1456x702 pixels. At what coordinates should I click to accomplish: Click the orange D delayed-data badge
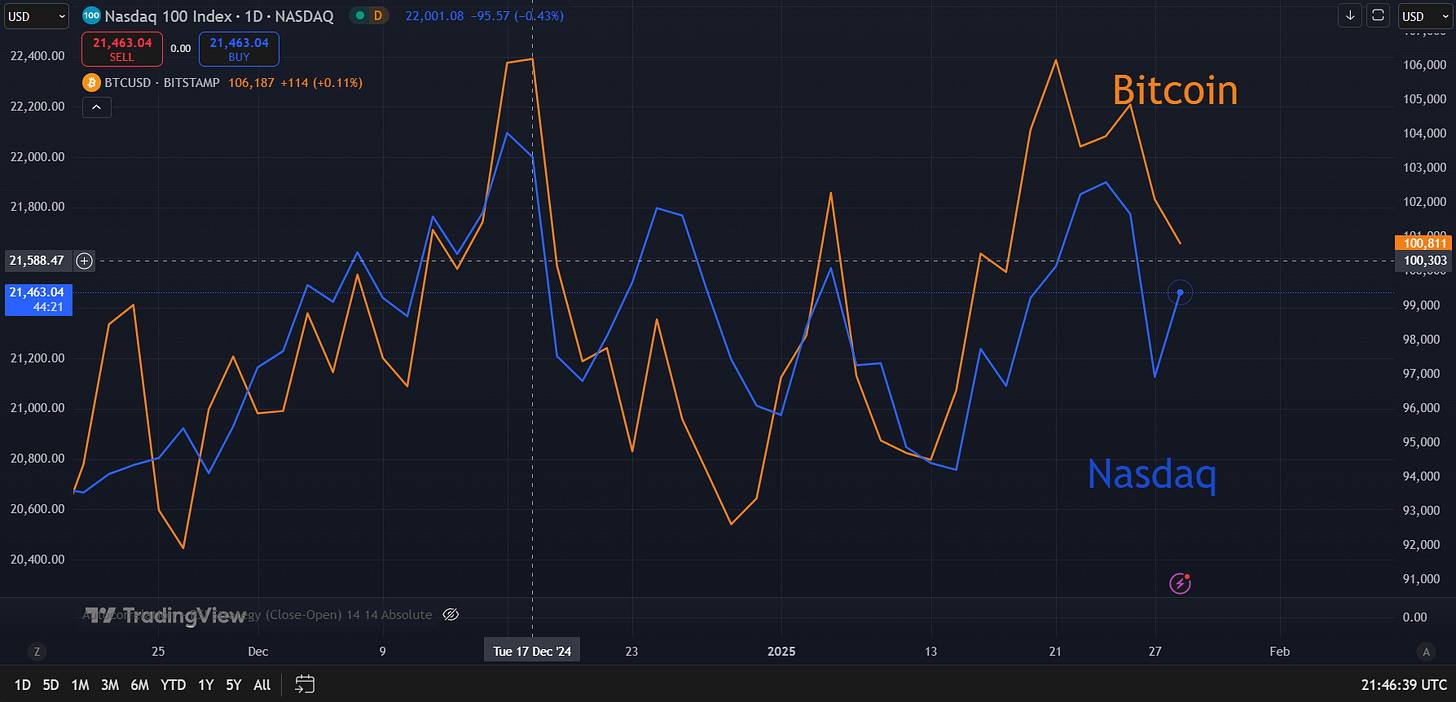pyautogui.click(x=377, y=15)
